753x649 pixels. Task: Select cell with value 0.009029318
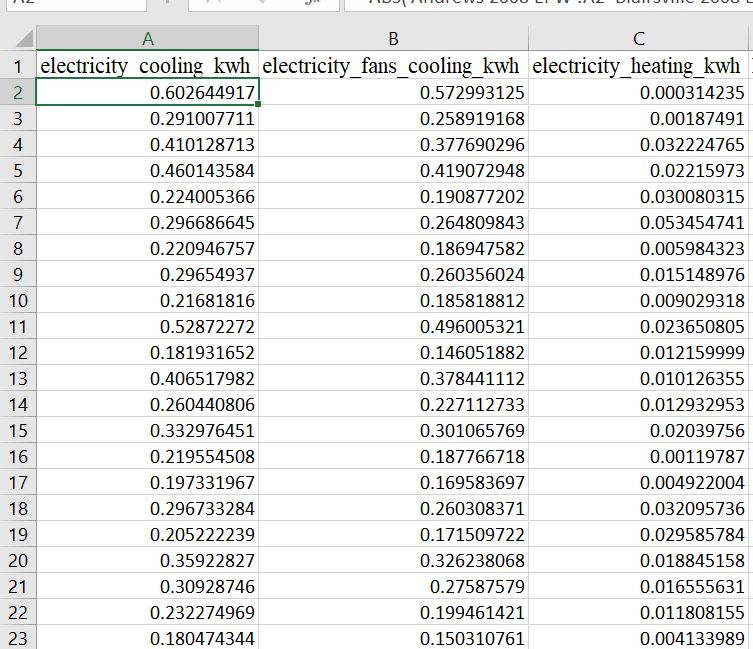pyautogui.click(x=639, y=301)
